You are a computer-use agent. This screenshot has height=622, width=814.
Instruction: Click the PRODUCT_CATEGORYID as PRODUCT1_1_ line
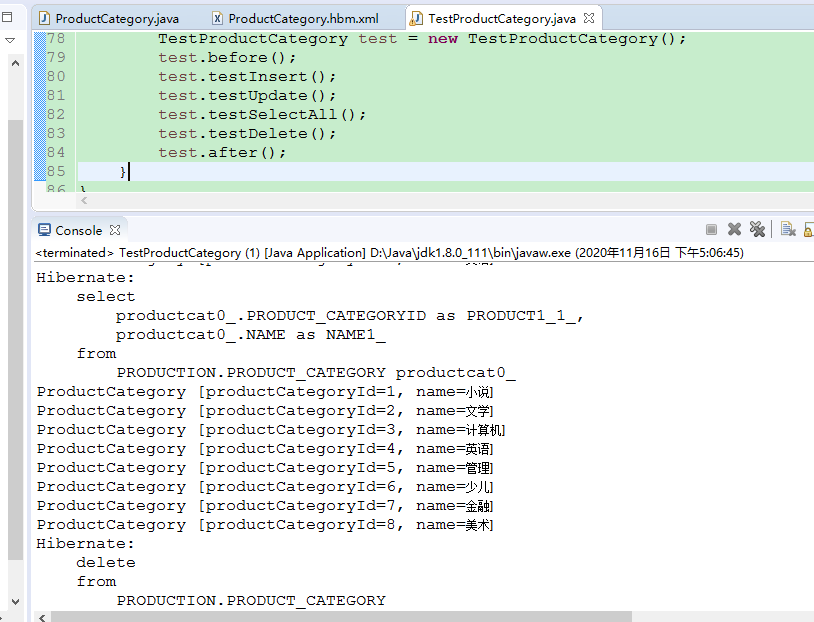coord(350,316)
